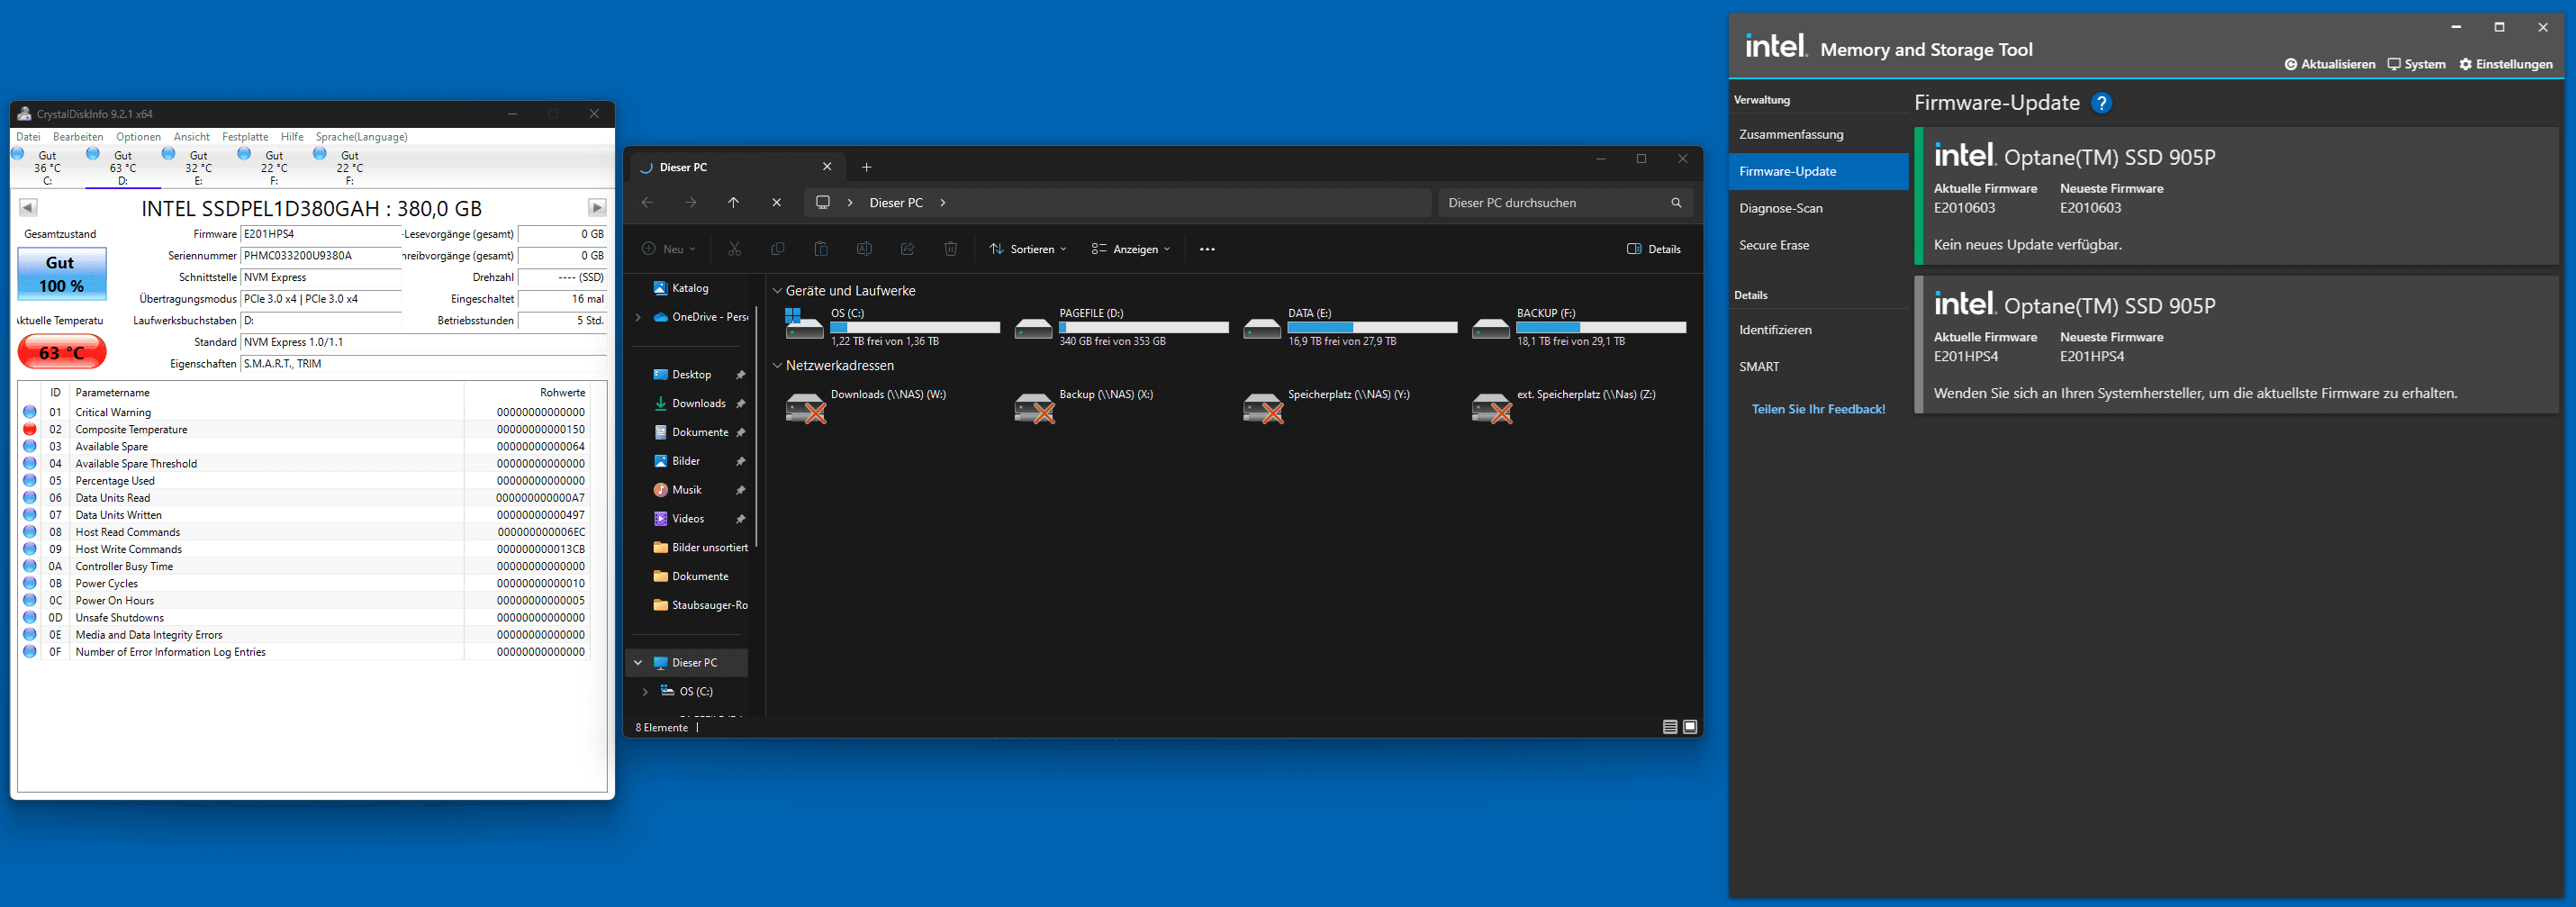Screen dimensions: 2576x907
Task: Click the Cut scissors icon in Explorer toolbar
Action: coord(734,249)
